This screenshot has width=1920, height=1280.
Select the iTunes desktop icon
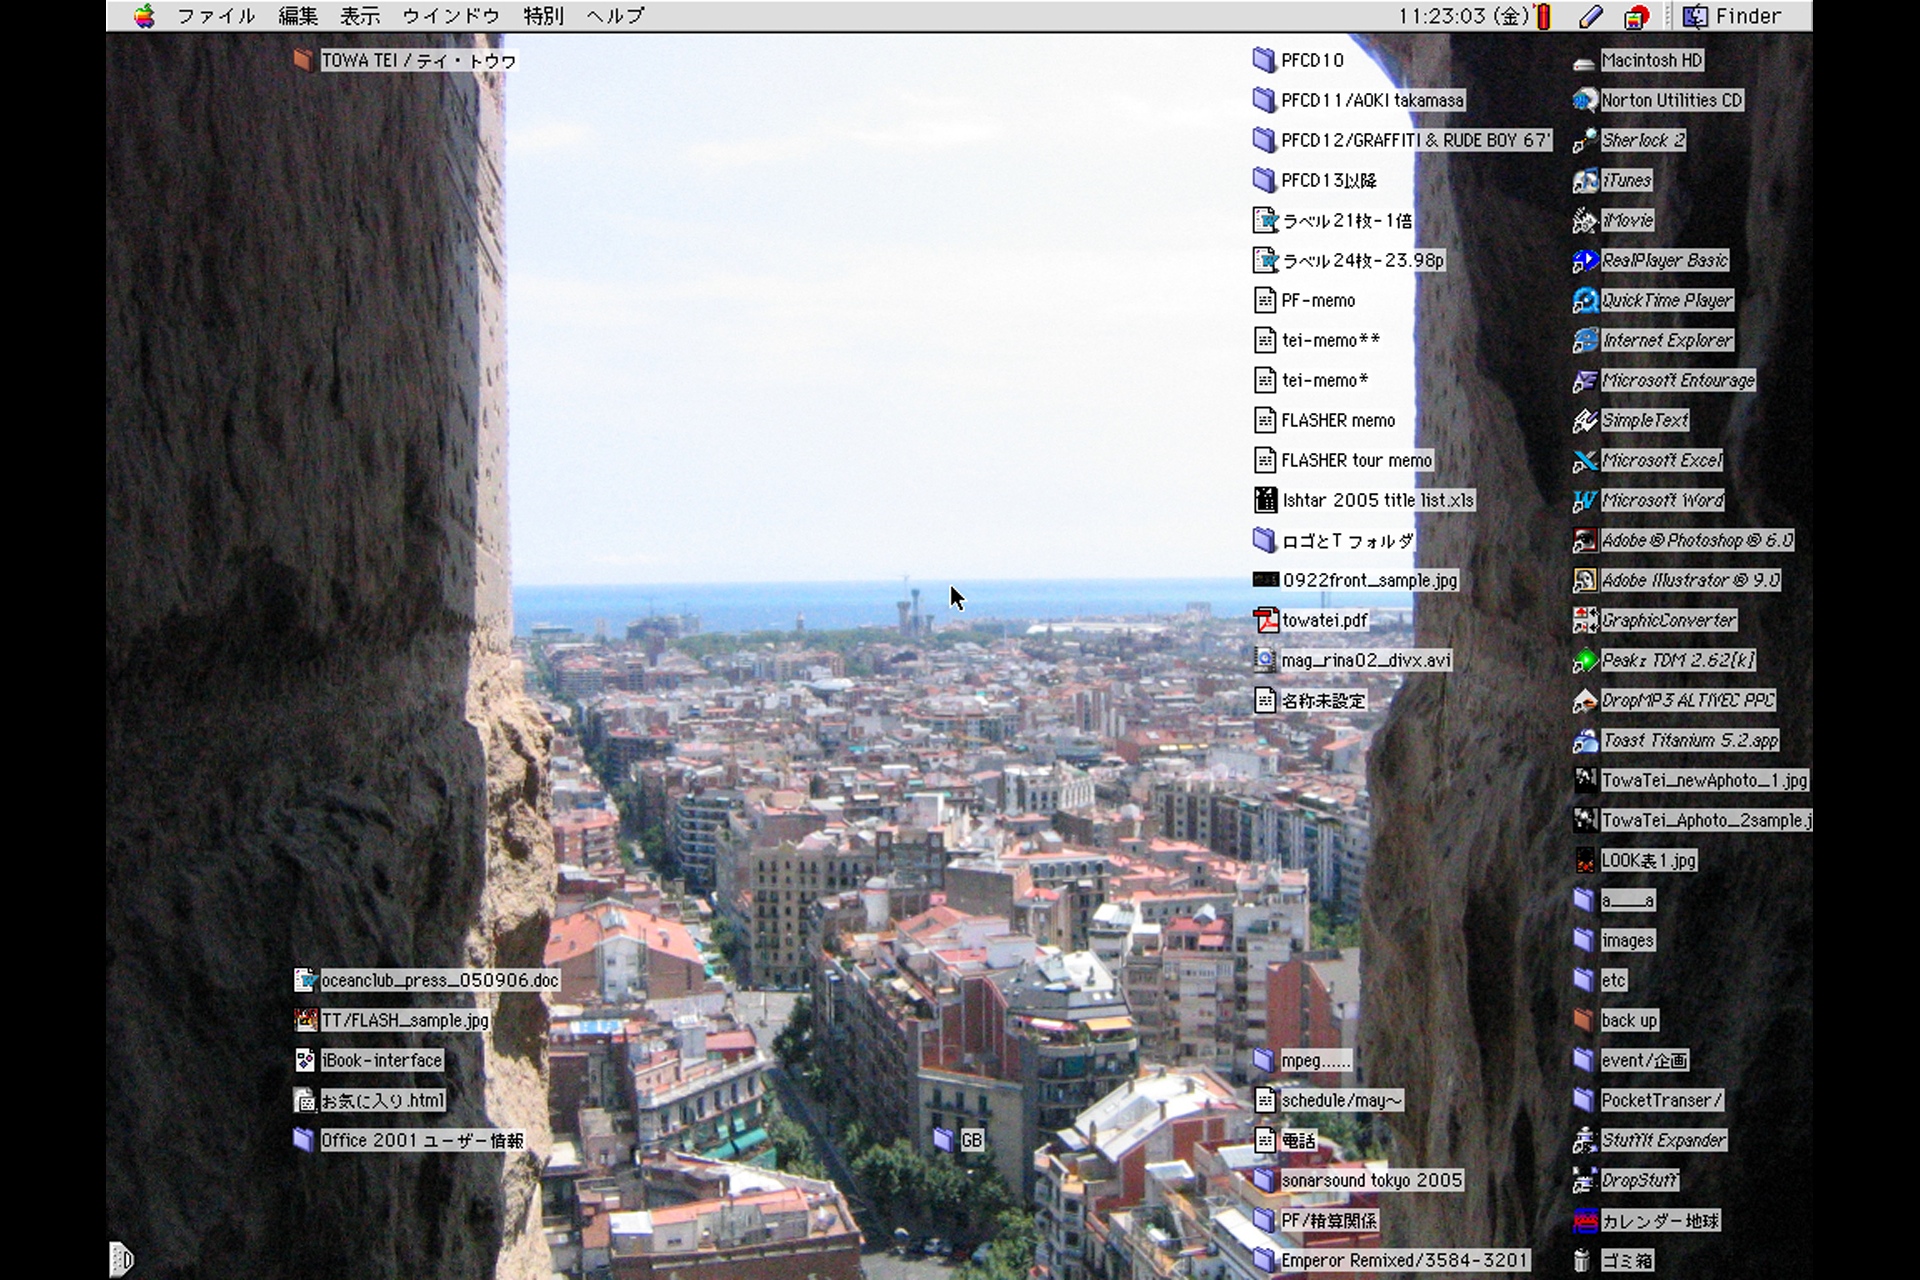[1585, 181]
